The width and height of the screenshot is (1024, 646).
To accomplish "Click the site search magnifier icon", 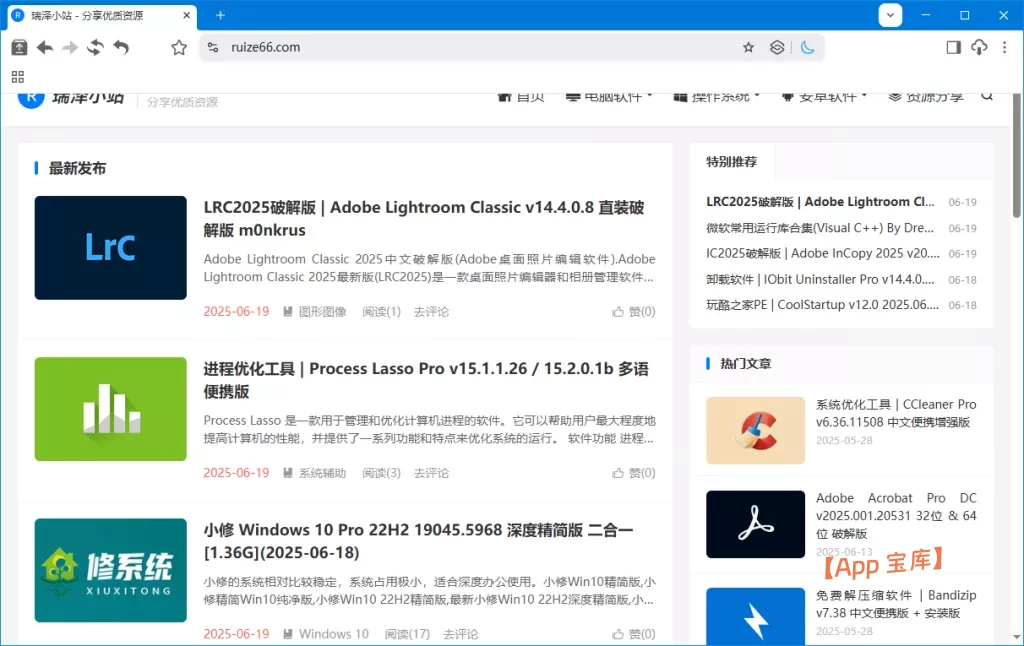I will [987, 95].
